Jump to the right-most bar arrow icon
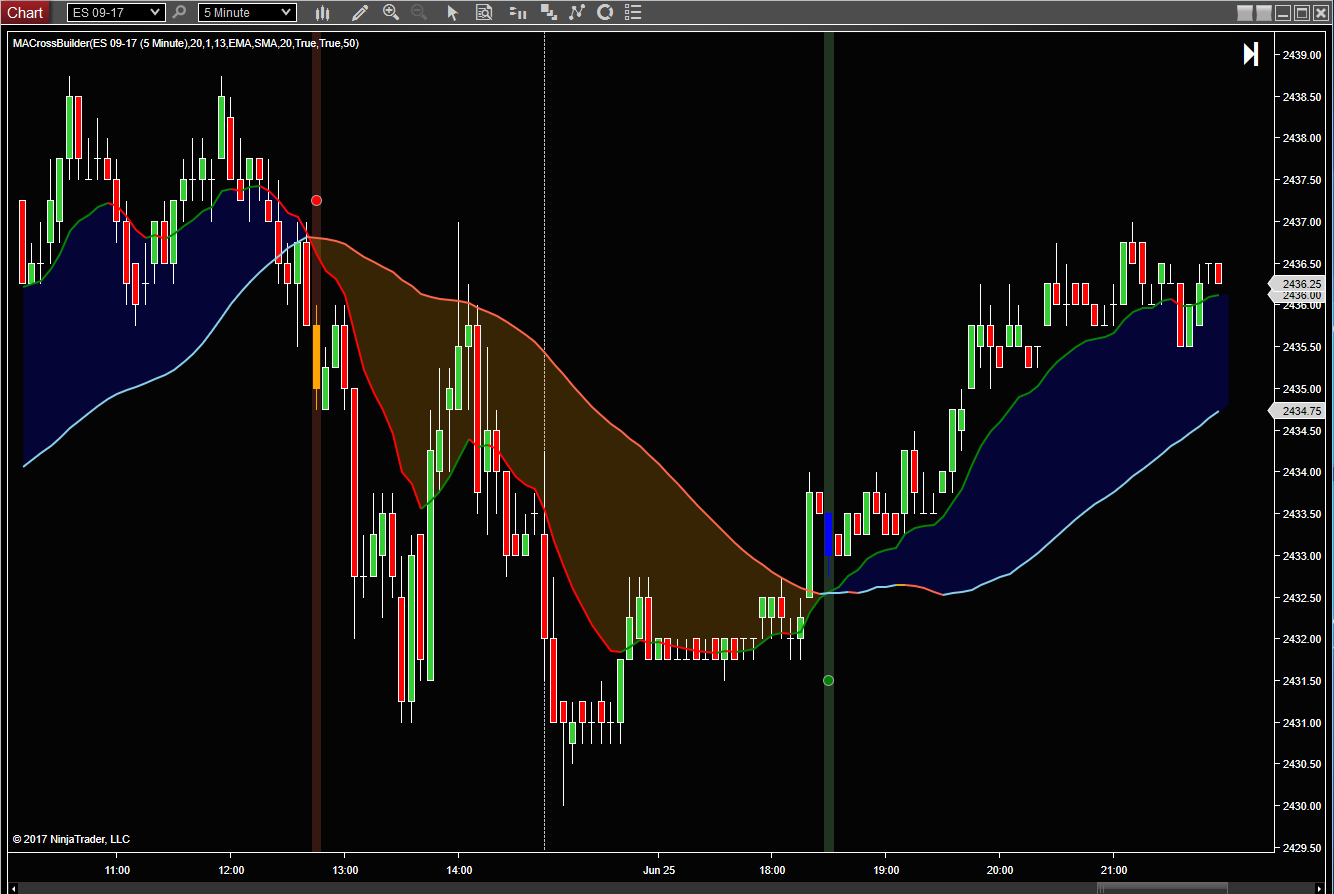Viewport: 1334px width, 894px height. (x=1250, y=54)
